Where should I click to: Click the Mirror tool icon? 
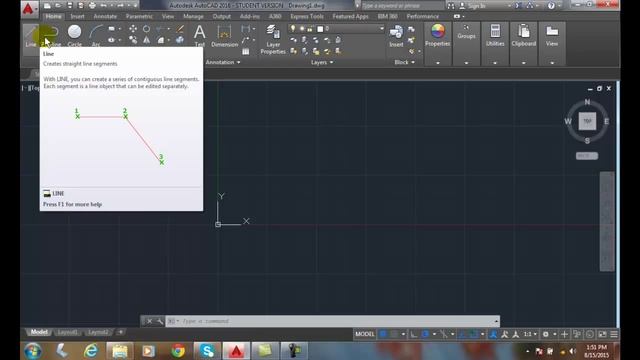tap(146, 40)
